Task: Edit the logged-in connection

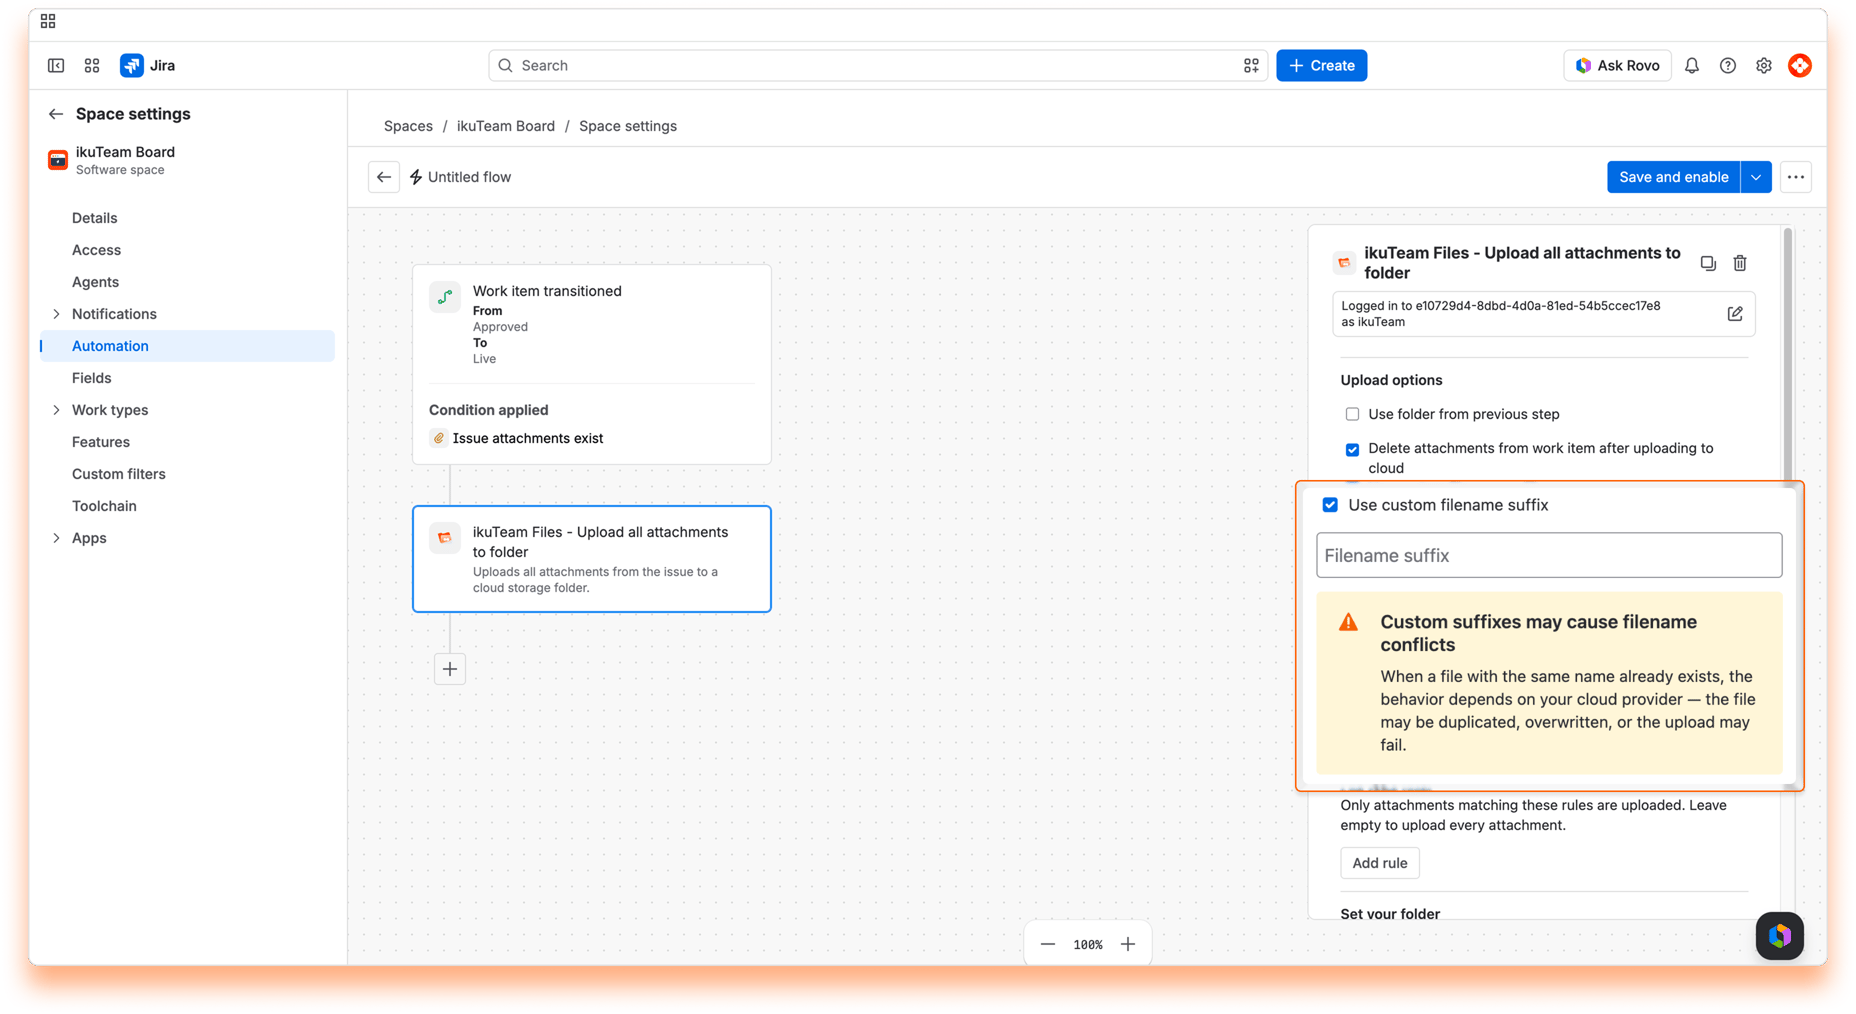Action: [x=1735, y=314]
